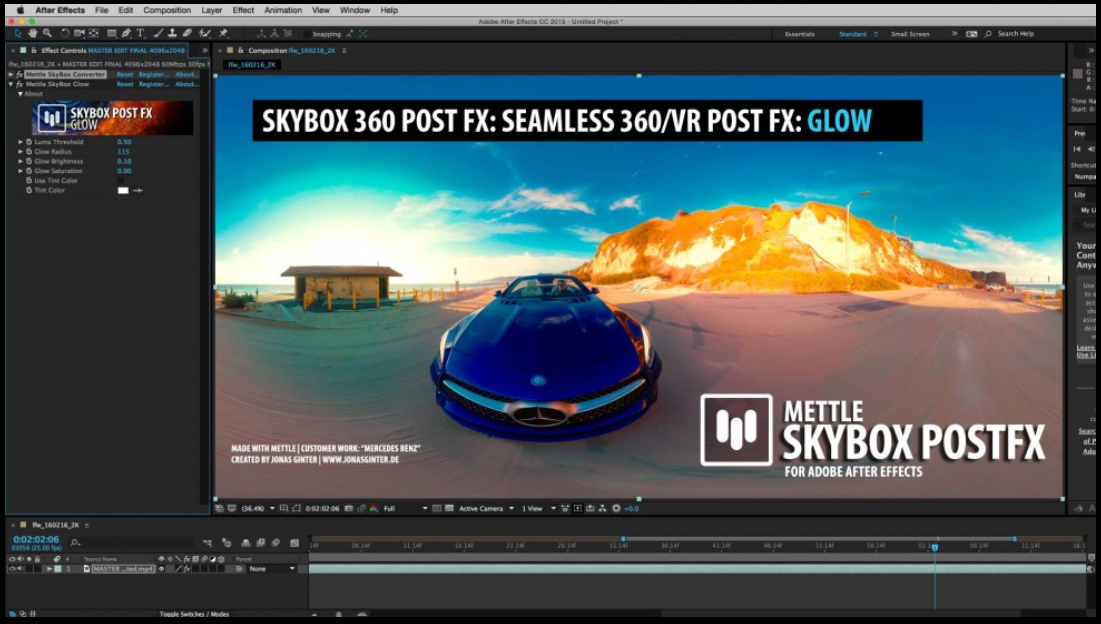This screenshot has height=624, width=1101.
Task: Toggle Glow Brightness stopwatch keyframing
Action: coord(29,161)
